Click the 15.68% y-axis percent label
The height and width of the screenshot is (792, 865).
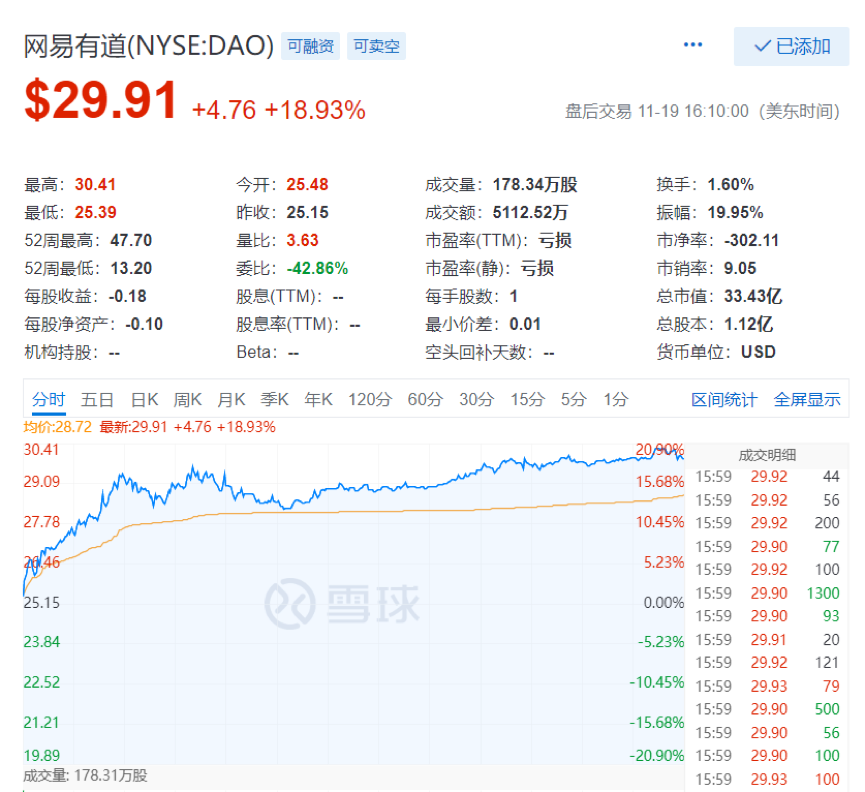coord(660,482)
